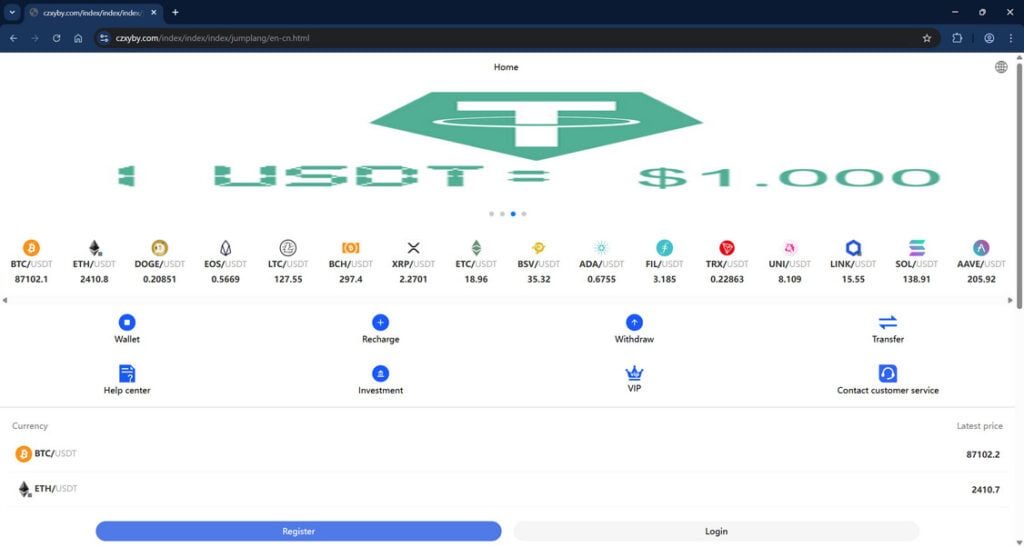
Task: Reload the page
Action: (x=57, y=39)
